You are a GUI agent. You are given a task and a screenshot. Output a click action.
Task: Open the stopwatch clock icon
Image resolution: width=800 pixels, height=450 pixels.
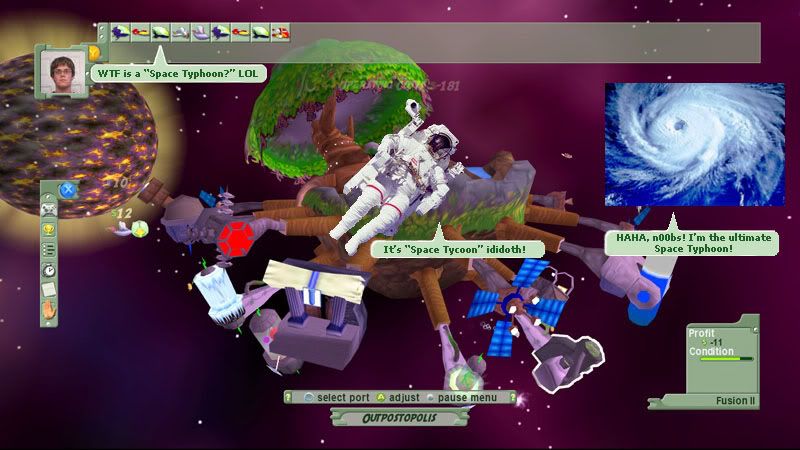[48, 269]
